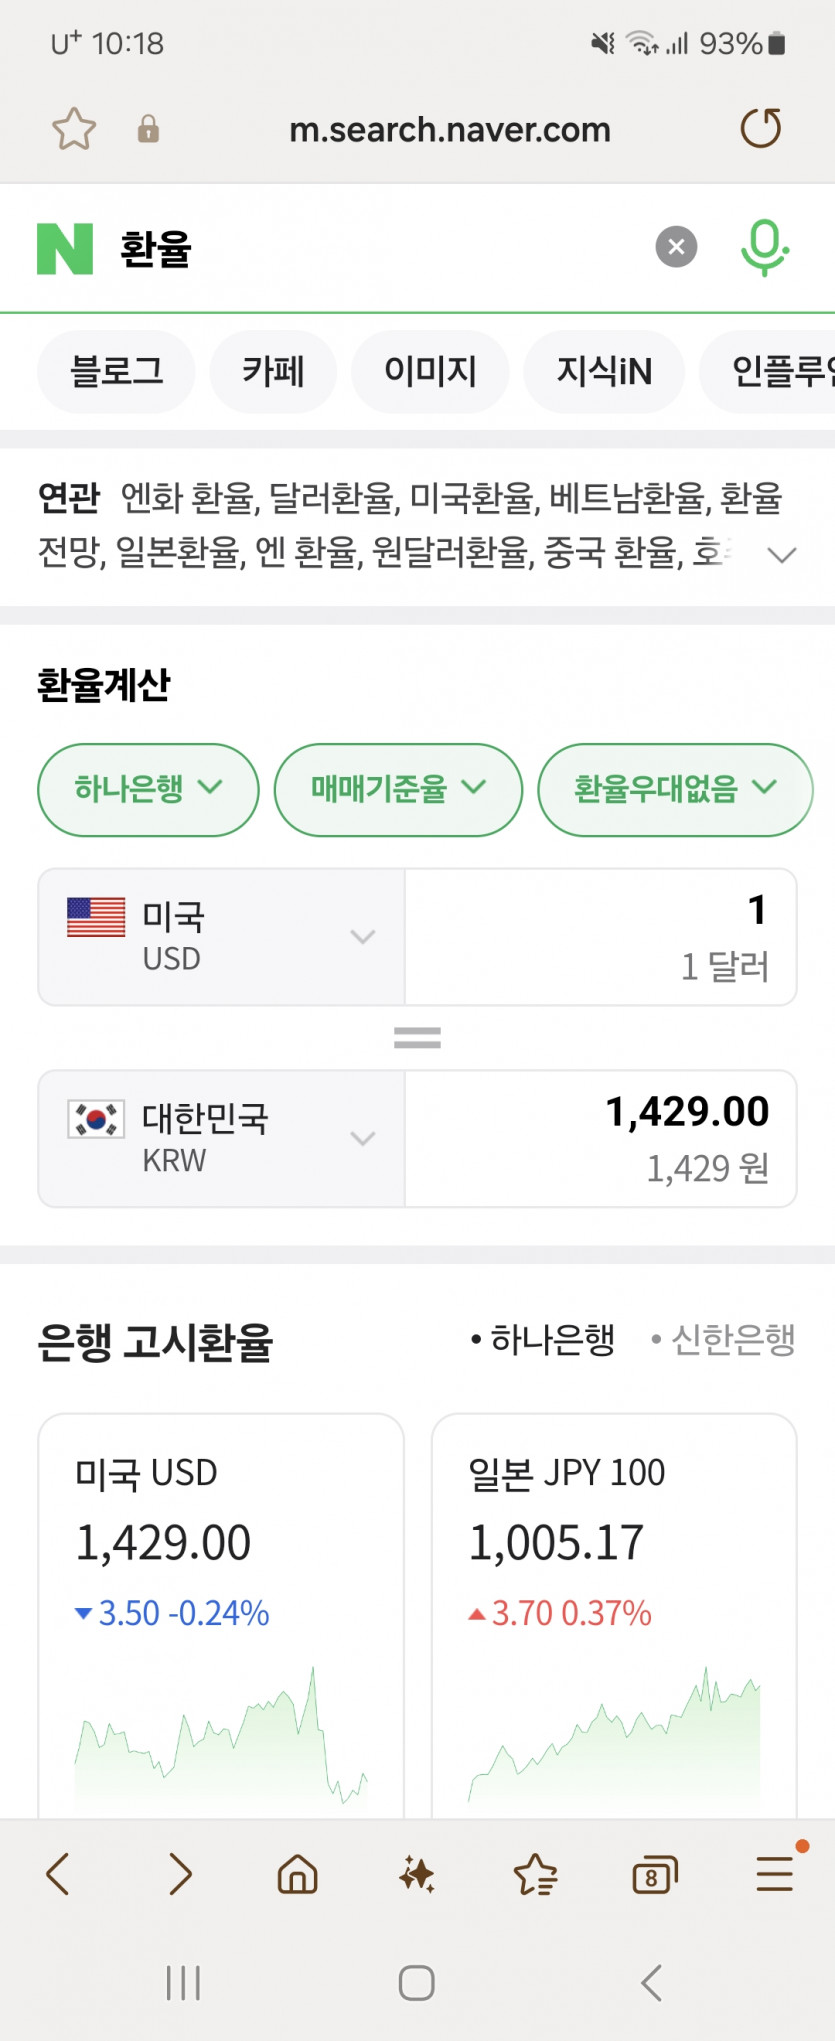This screenshot has width=835, height=2041.
Task: Clear the search query text
Action: tap(676, 247)
